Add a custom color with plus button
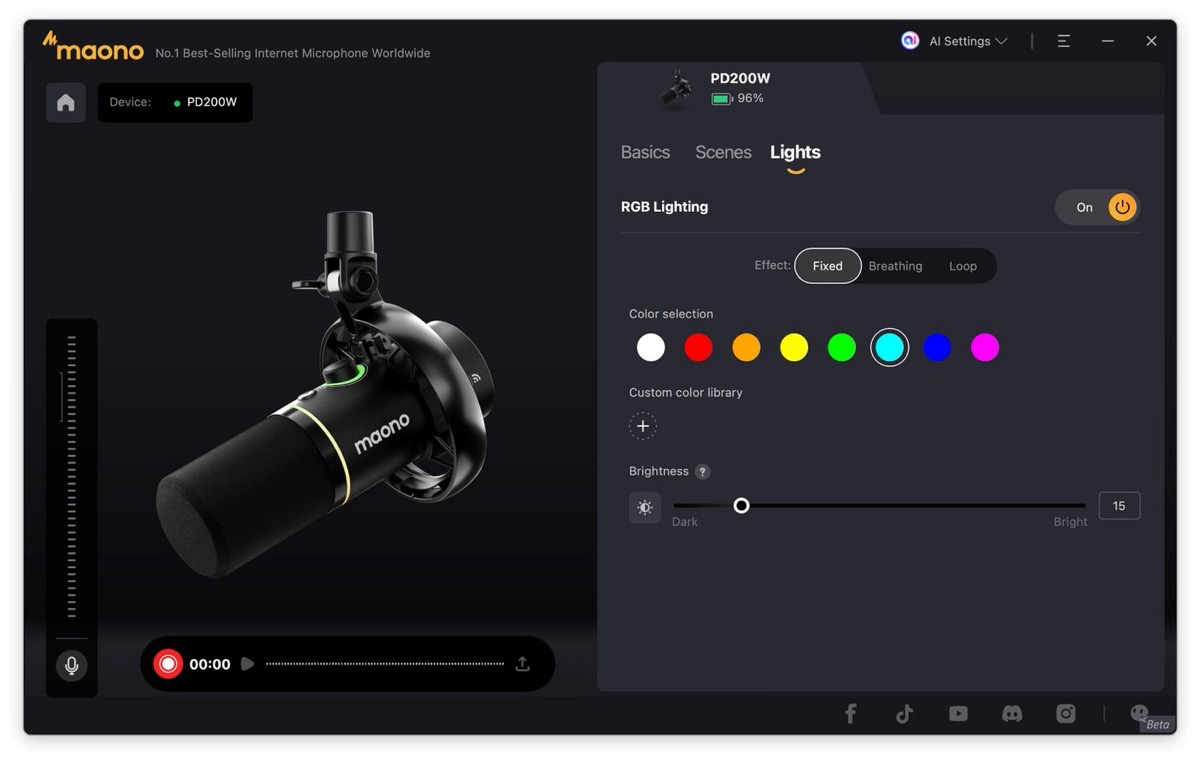1200x762 pixels. tap(643, 427)
